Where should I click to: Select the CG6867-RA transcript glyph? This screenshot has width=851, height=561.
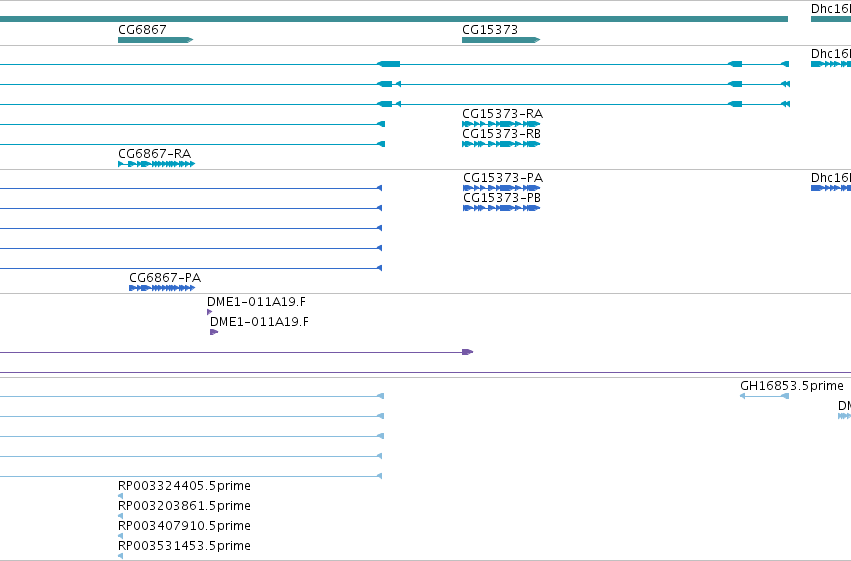coord(156,164)
